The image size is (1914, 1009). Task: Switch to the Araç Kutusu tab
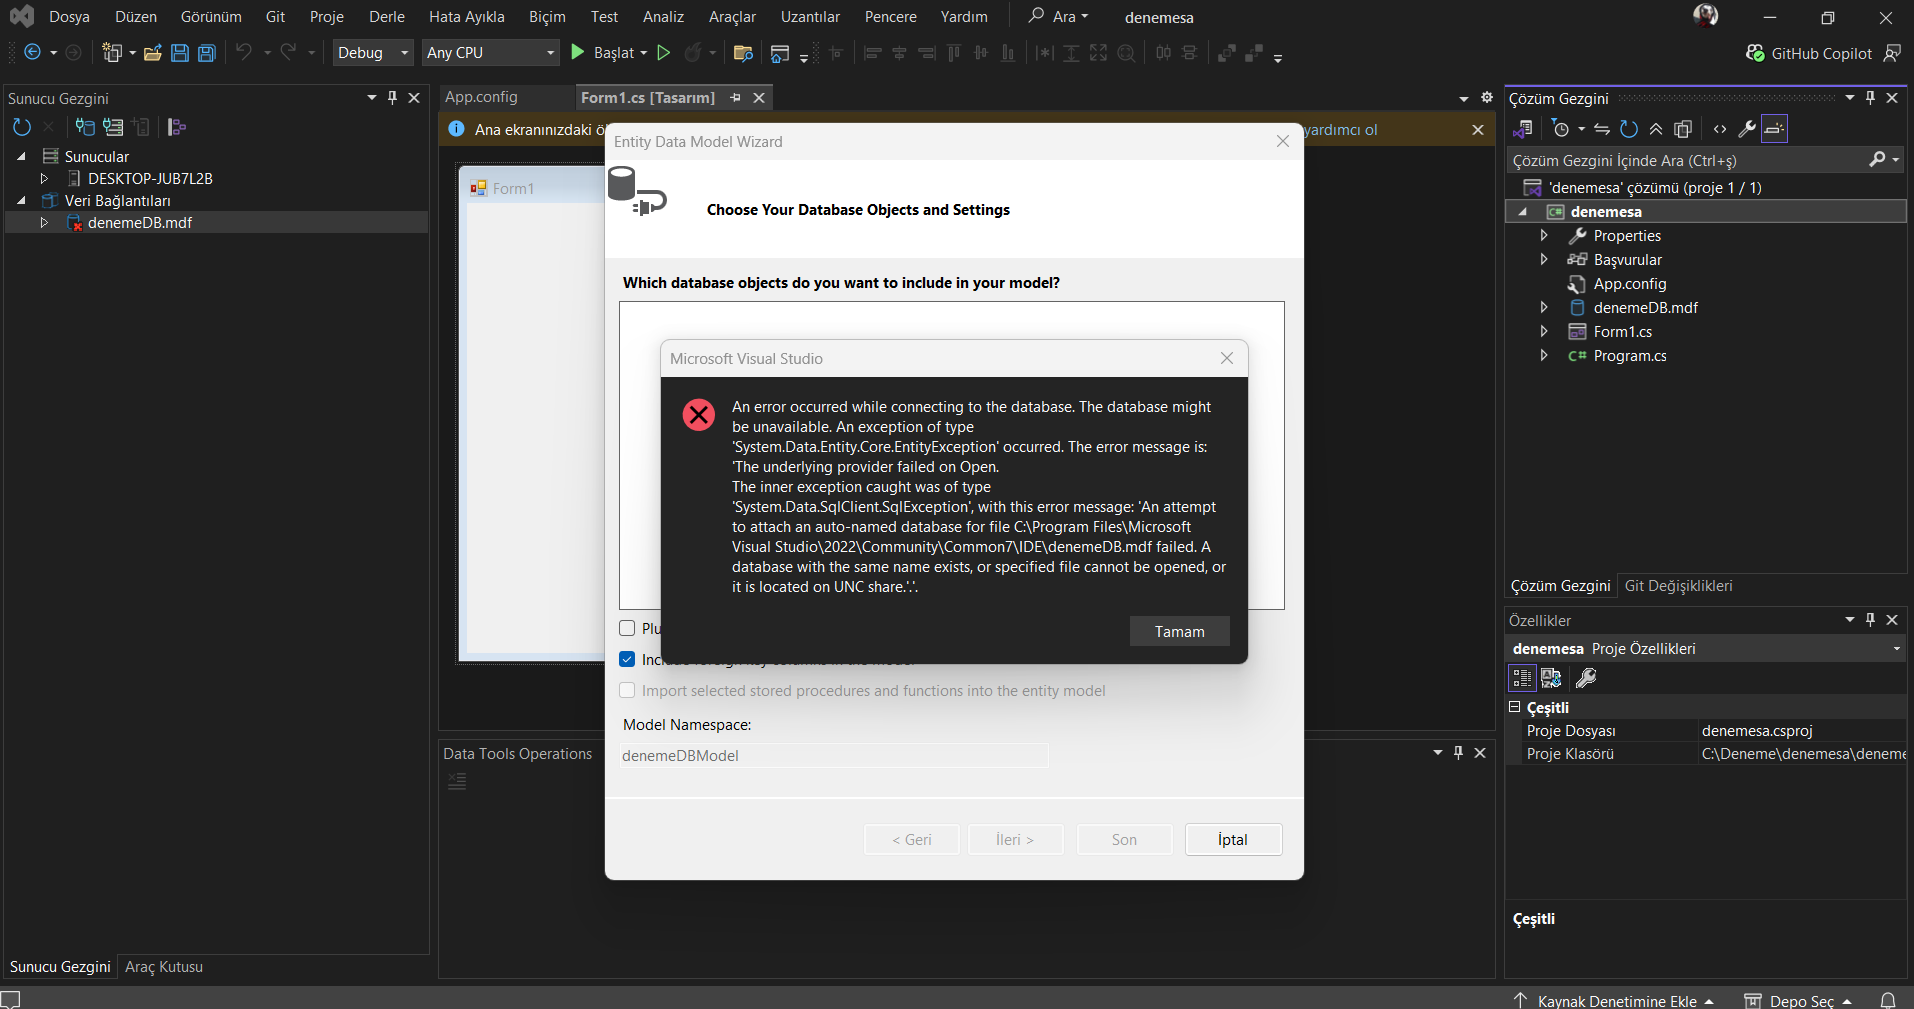click(x=164, y=967)
